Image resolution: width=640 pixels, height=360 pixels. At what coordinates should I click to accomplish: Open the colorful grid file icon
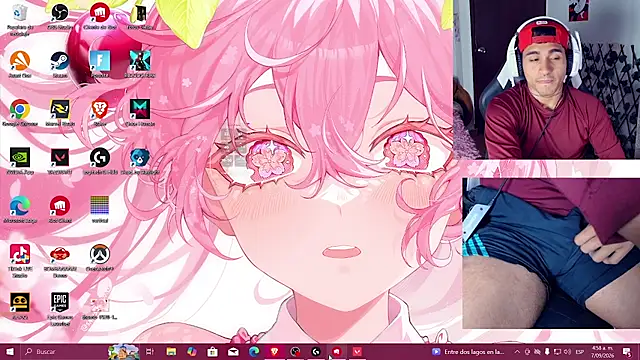tap(100, 209)
